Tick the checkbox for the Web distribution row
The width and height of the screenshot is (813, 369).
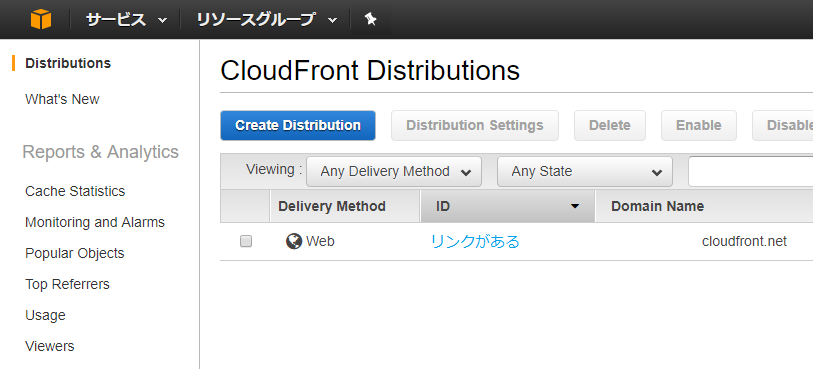(246, 241)
